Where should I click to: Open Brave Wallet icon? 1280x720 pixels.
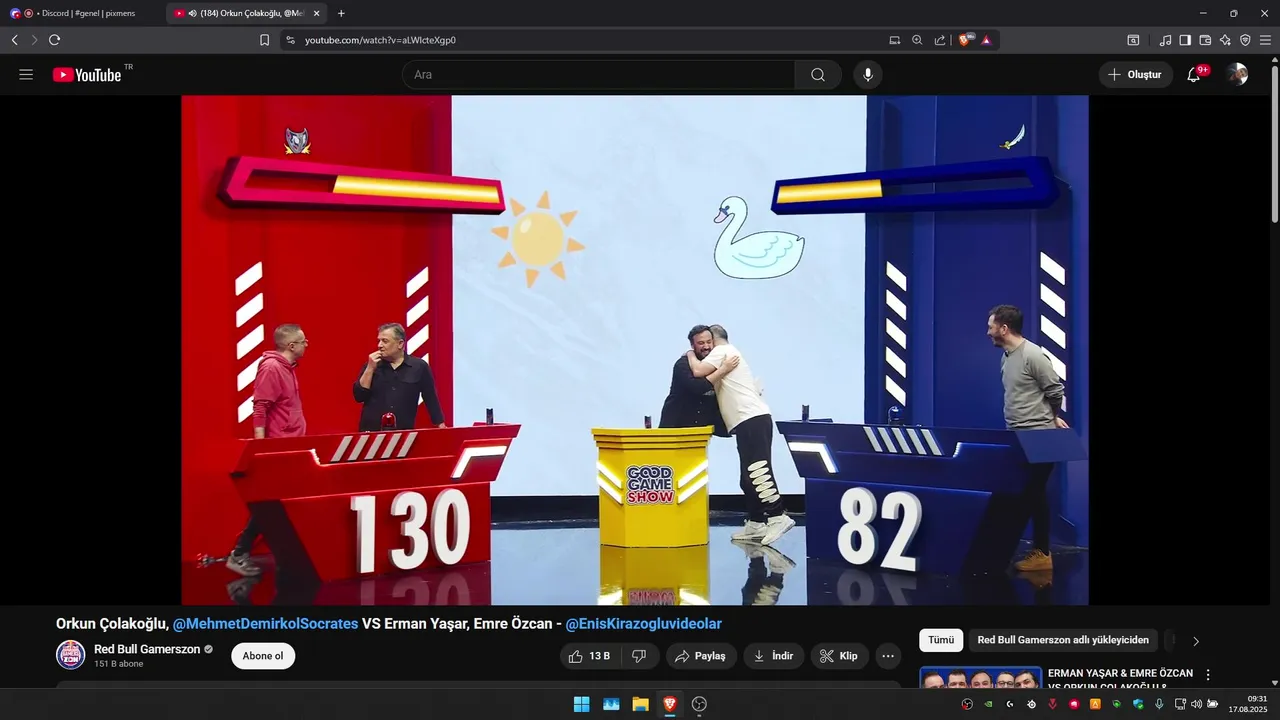[x=1205, y=40]
